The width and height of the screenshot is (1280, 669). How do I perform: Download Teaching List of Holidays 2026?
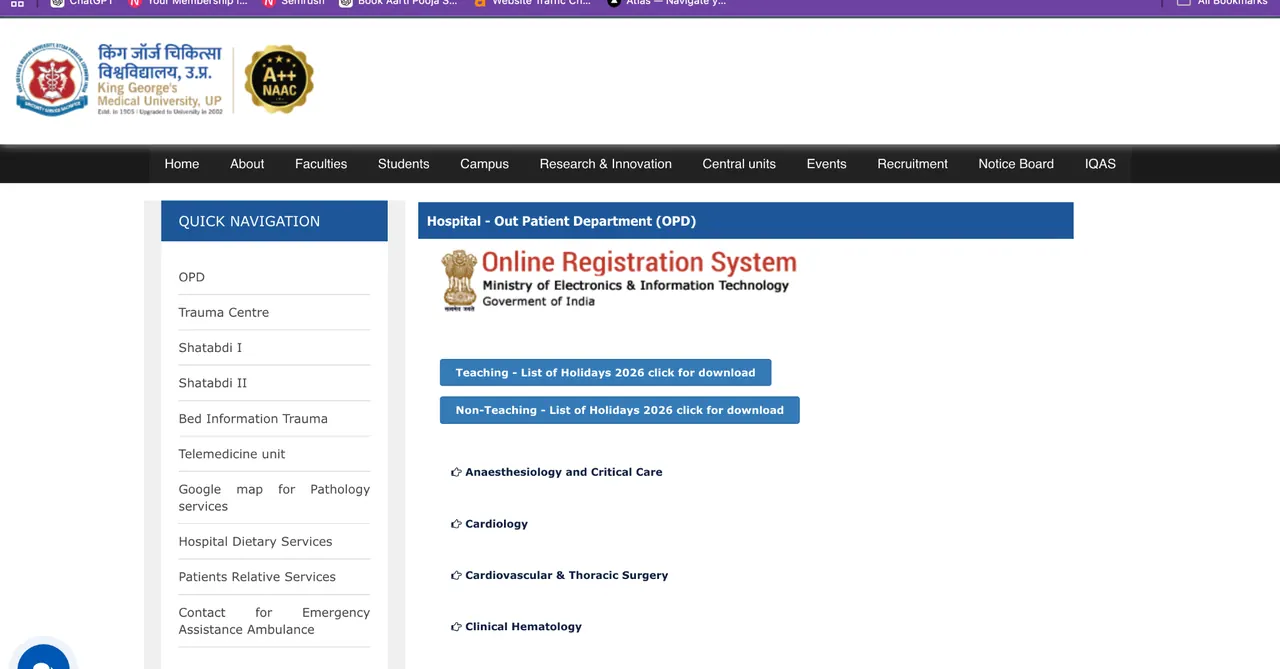[605, 372]
